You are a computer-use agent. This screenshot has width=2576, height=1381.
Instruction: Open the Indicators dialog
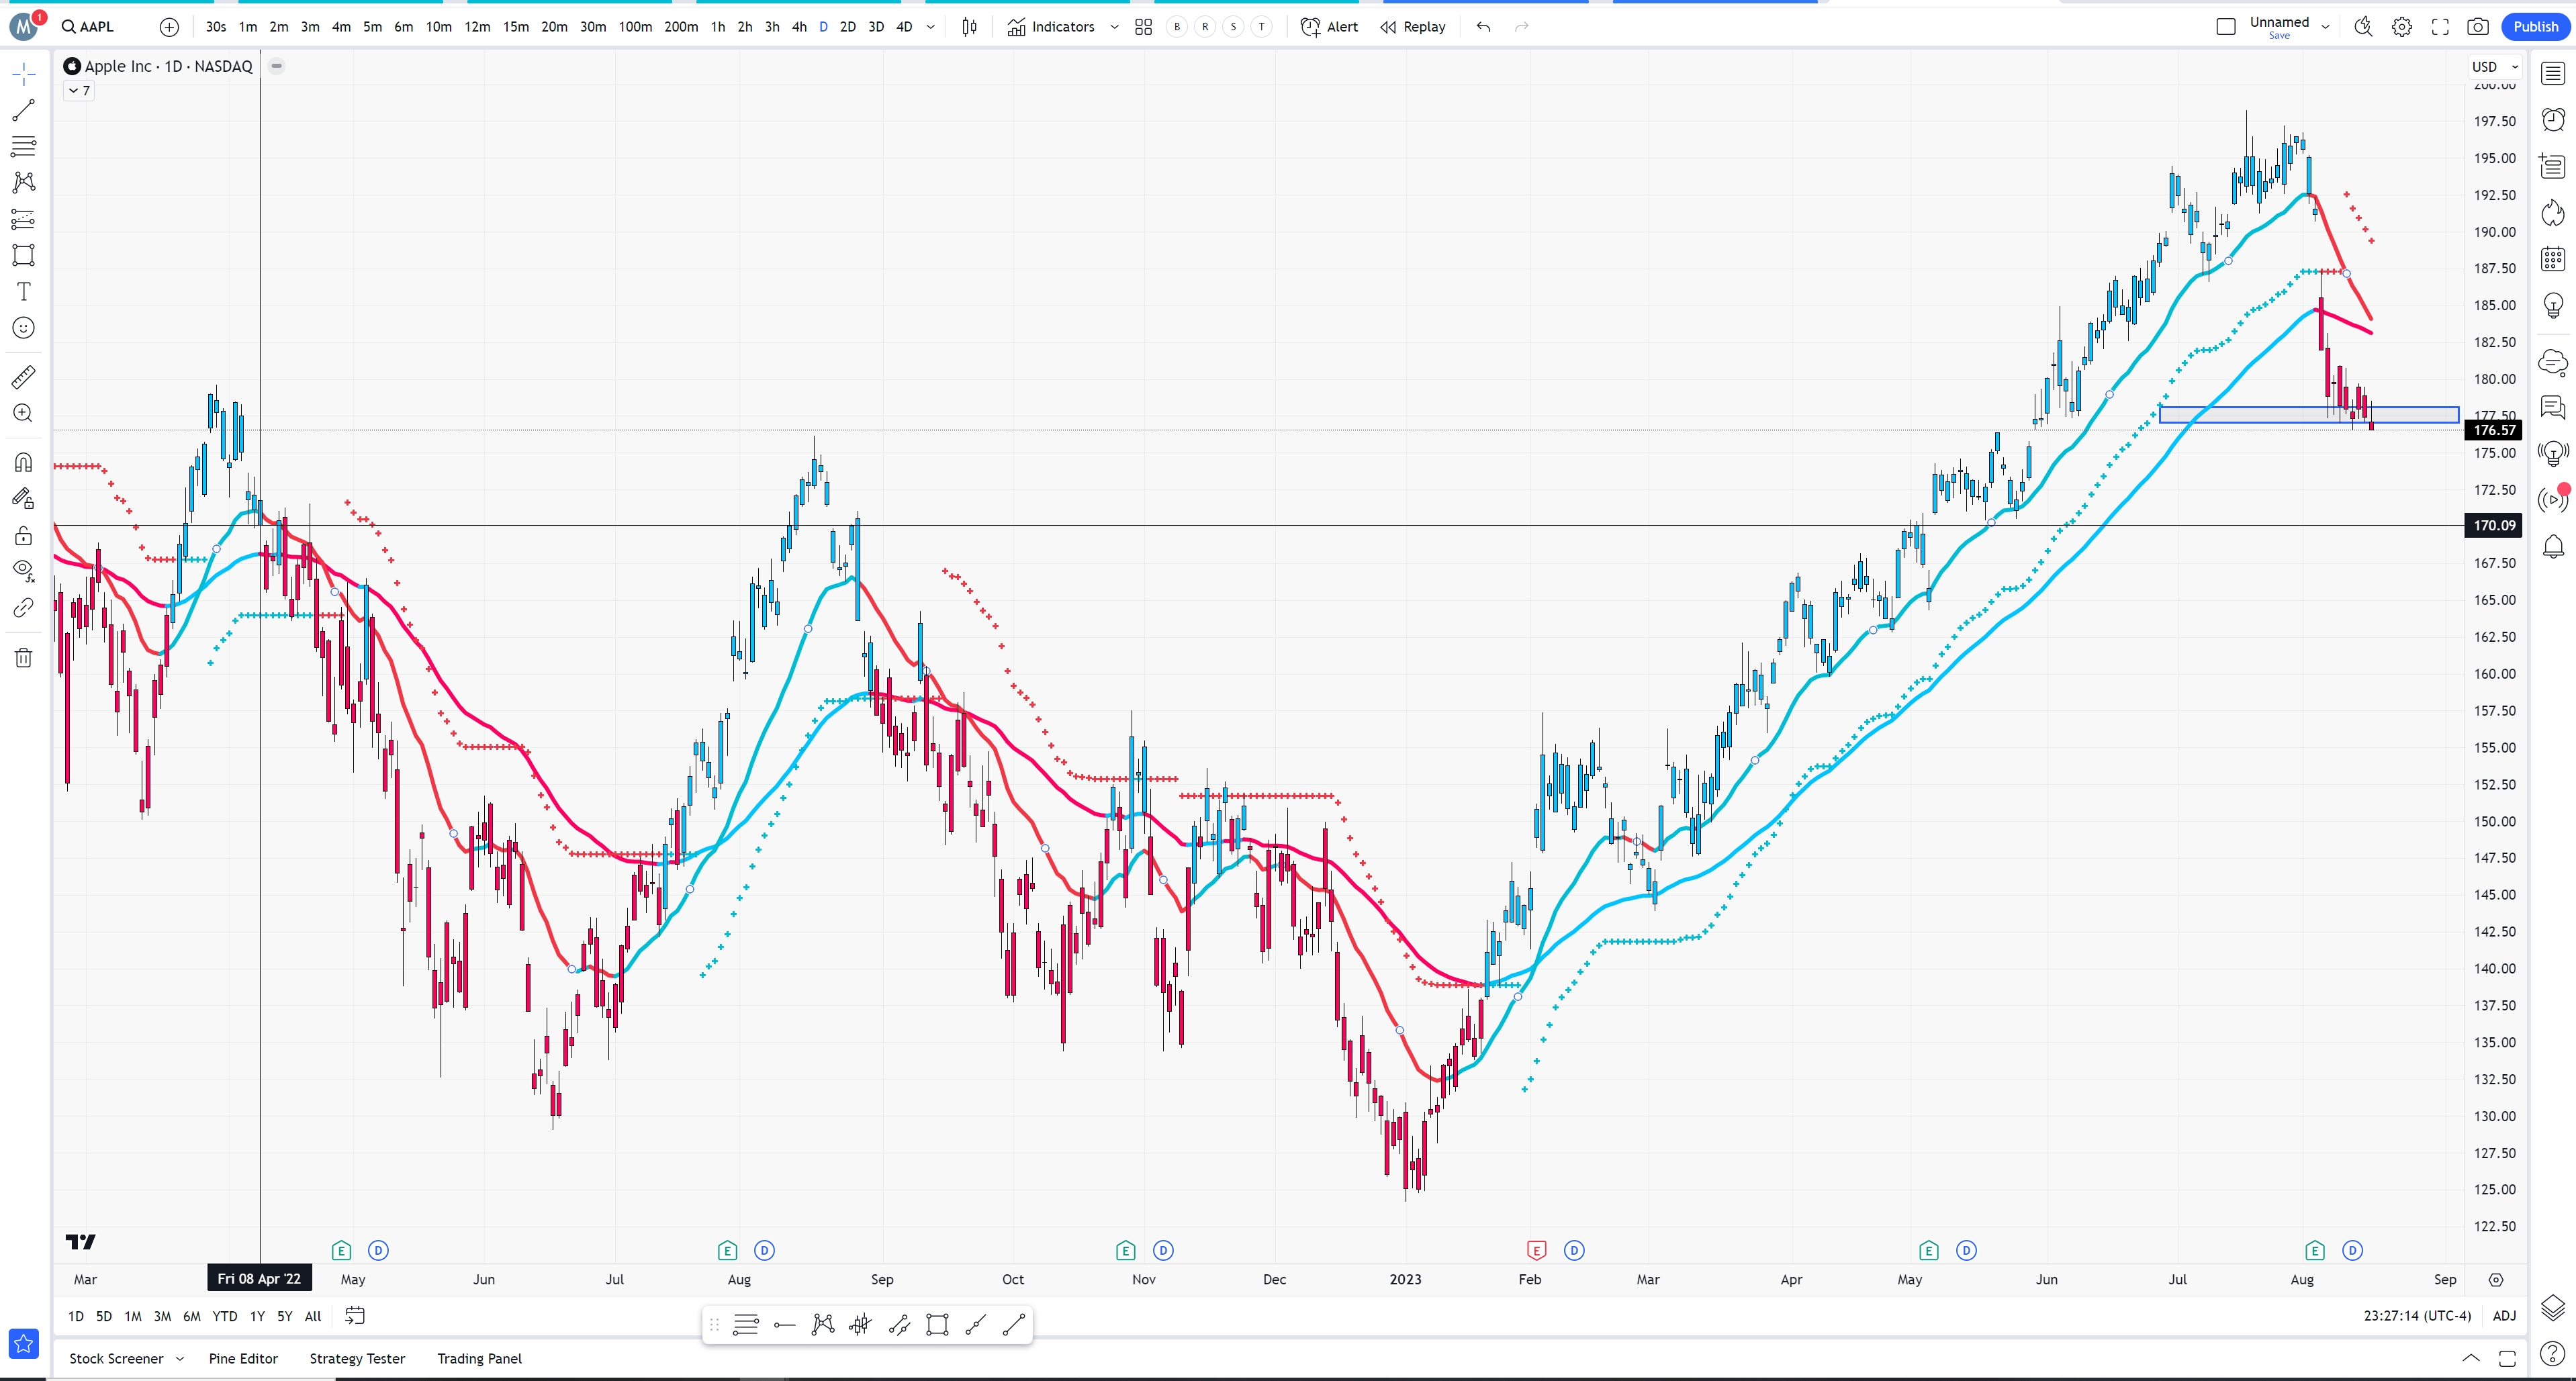1051,27
